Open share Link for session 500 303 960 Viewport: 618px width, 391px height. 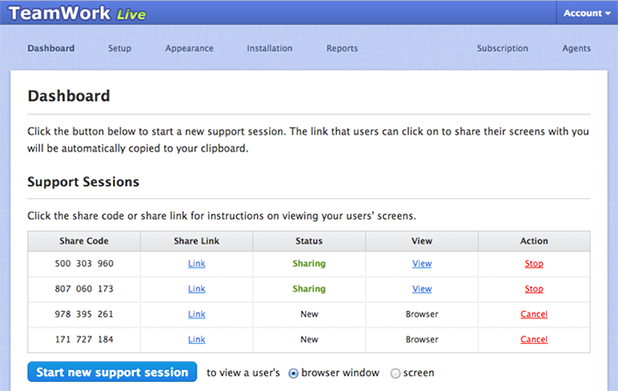197,264
